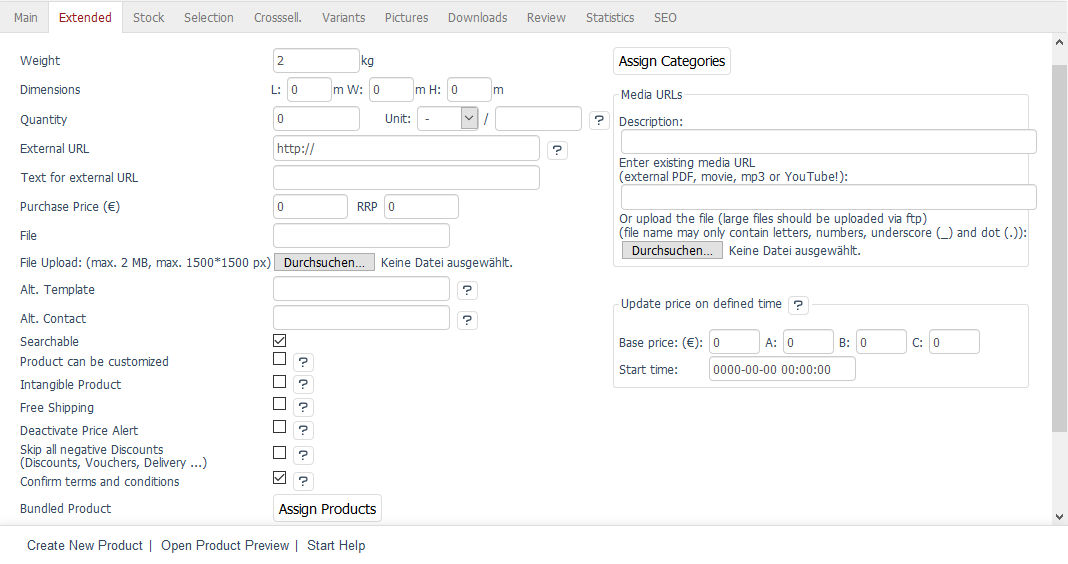This screenshot has height=564, width=1068.
Task: Click the price C field
Action: point(954,342)
